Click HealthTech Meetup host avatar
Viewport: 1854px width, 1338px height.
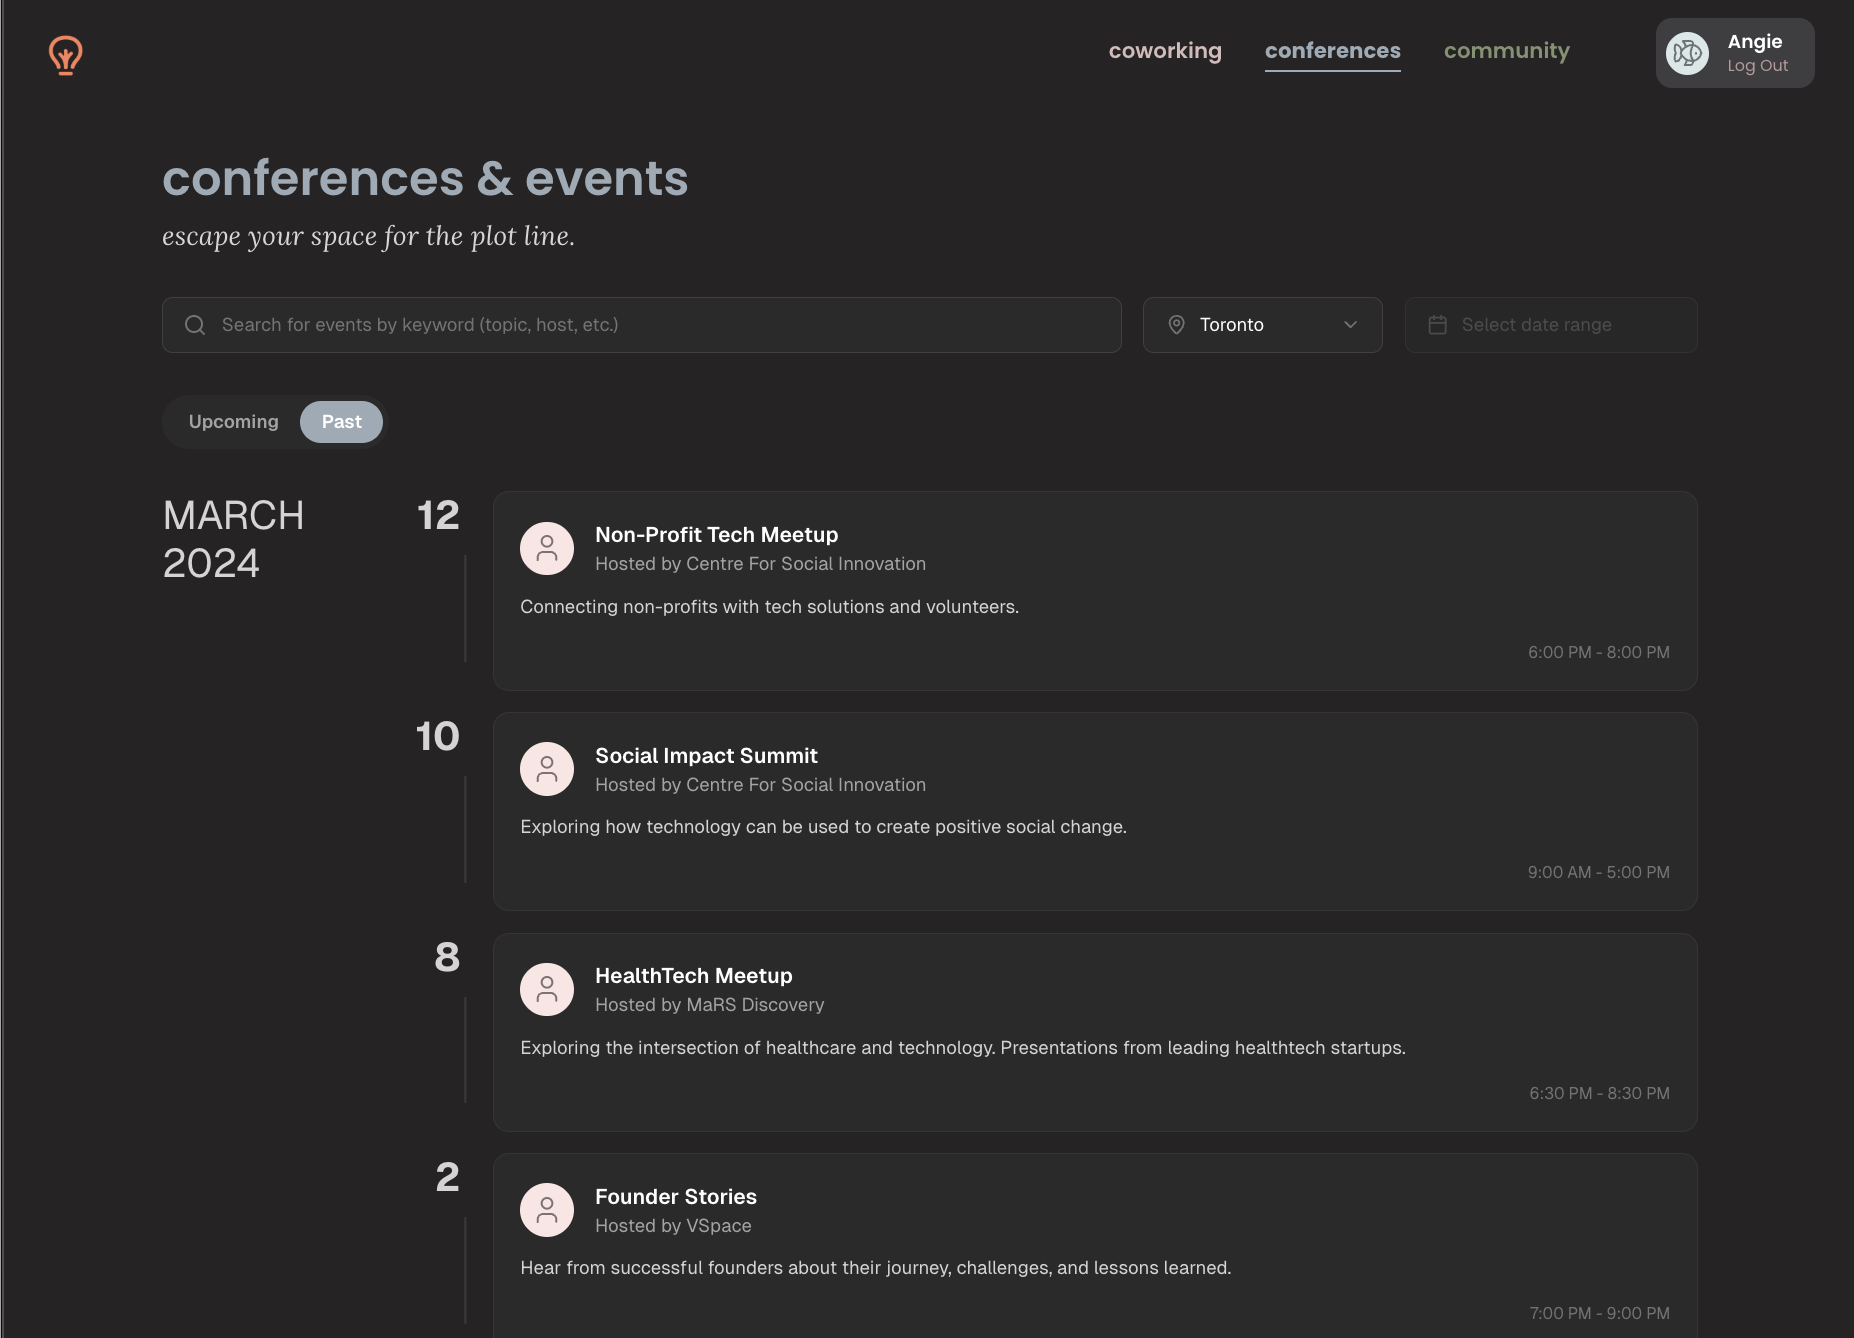pos(547,989)
